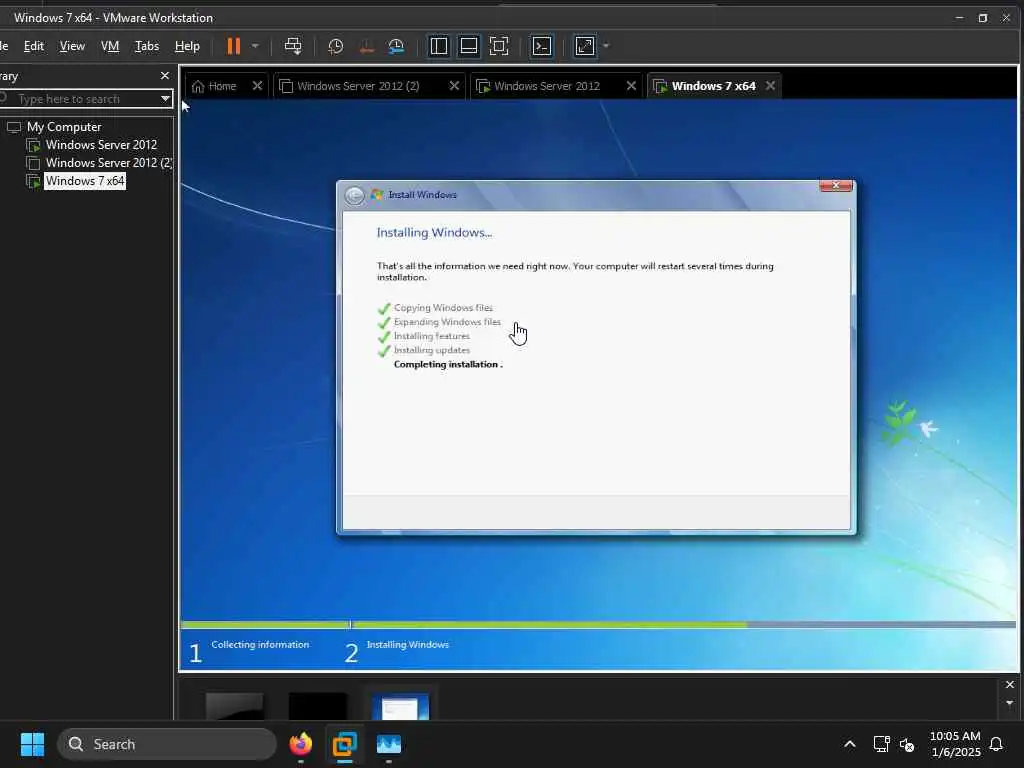The image size is (1024, 768).
Task: Enter full screen mode icon
Action: coord(499,46)
